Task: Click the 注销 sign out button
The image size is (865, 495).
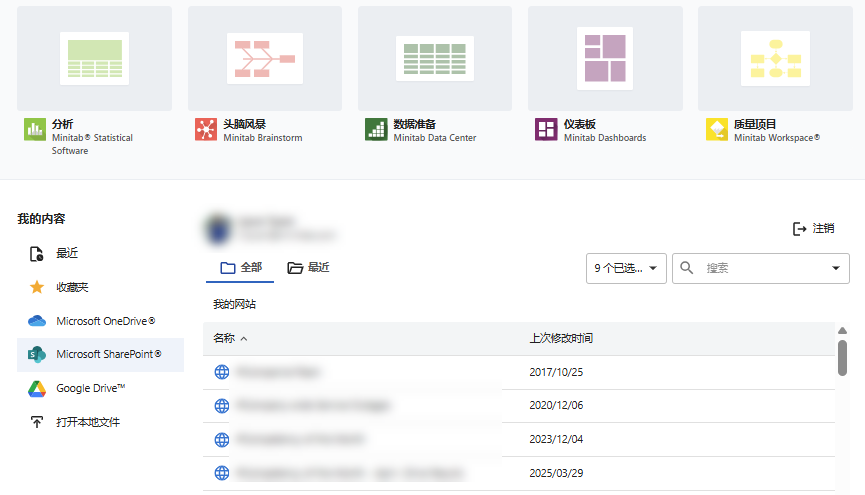Action: click(x=814, y=228)
